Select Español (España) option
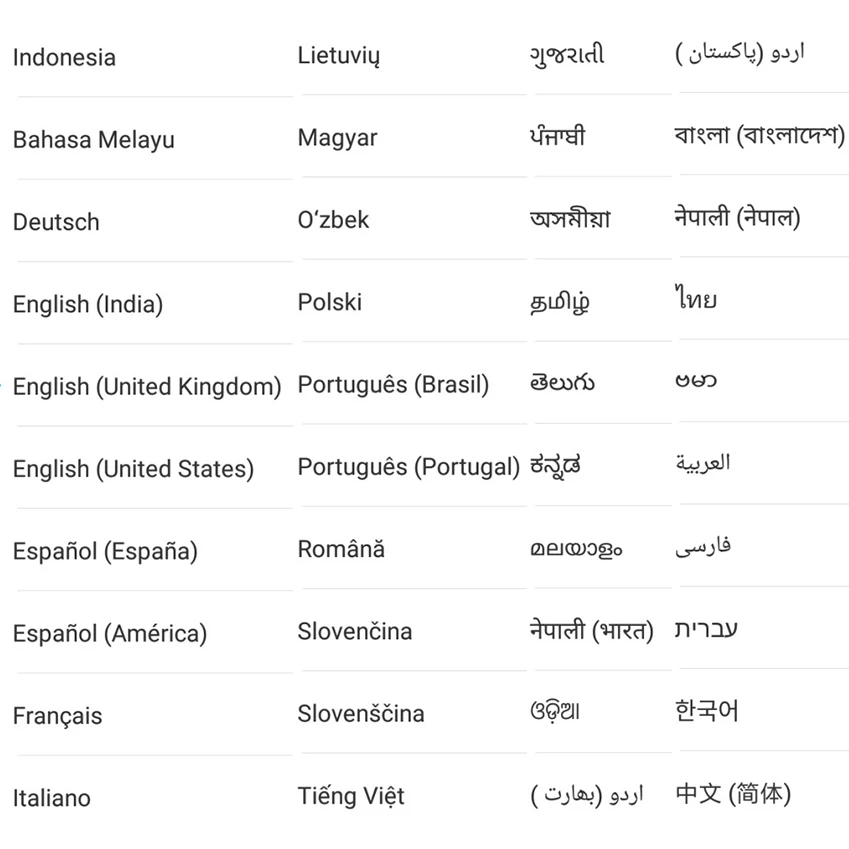This screenshot has height=849, width=849. [106, 552]
